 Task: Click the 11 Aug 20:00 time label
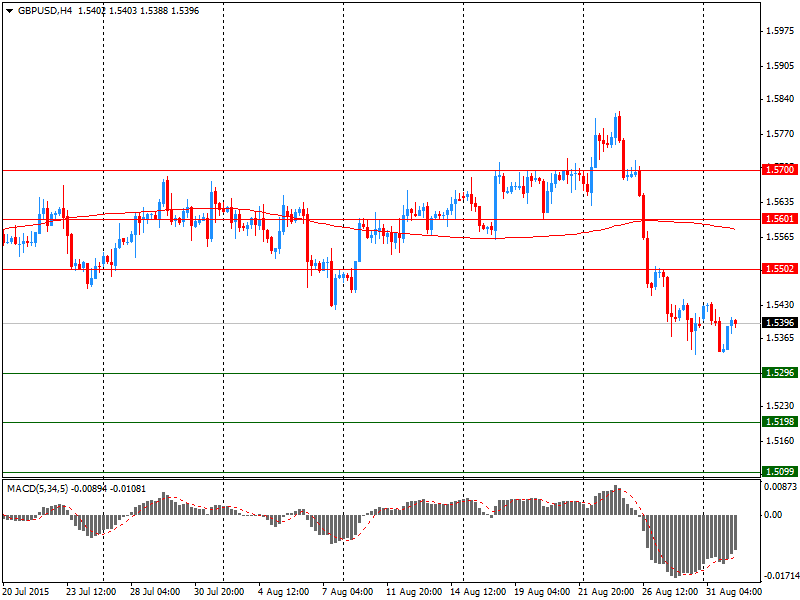pos(414,592)
